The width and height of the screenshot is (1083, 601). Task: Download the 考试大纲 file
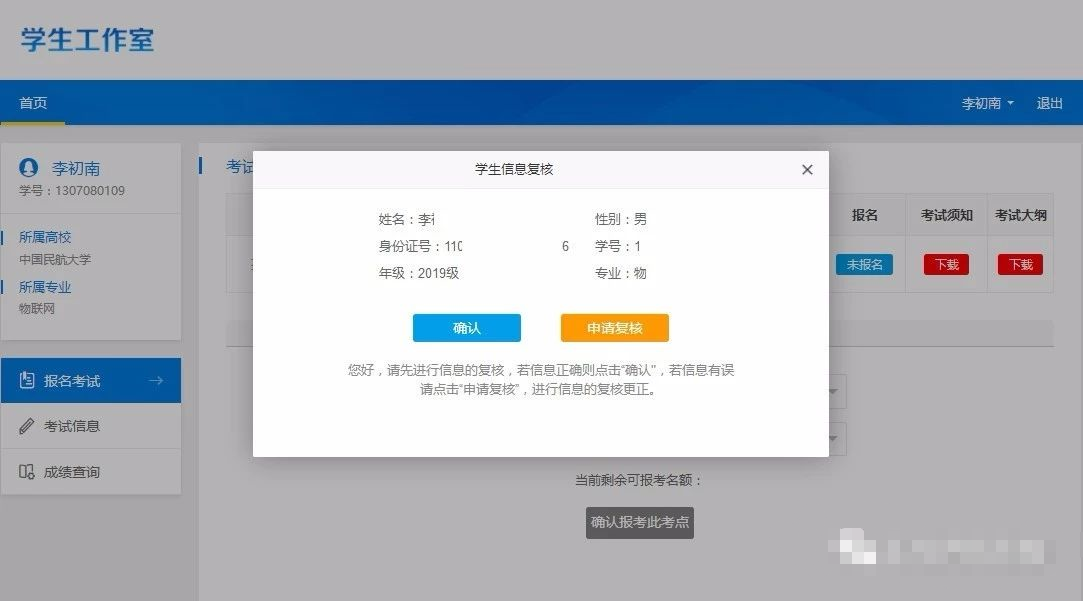1020,265
